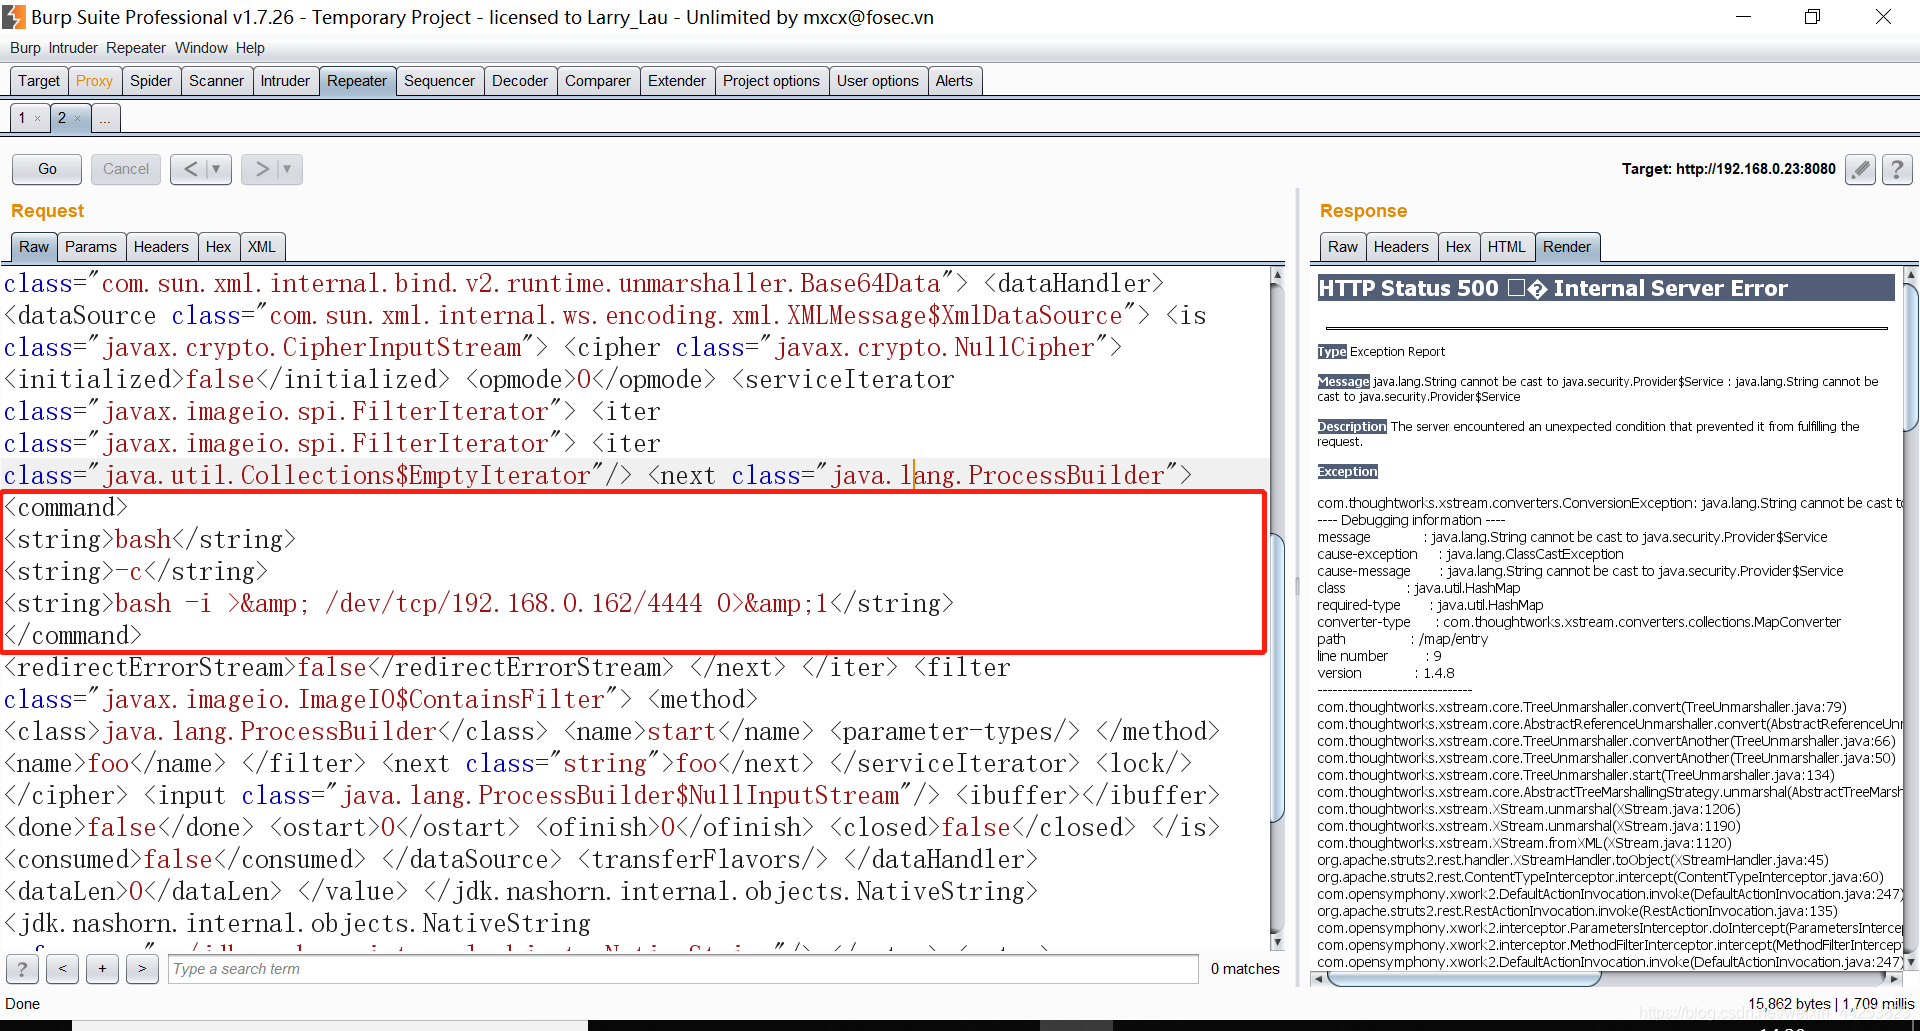This screenshot has width=1920, height=1031.
Task: Select Repeater sub-tab 1
Action: pos(22,118)
